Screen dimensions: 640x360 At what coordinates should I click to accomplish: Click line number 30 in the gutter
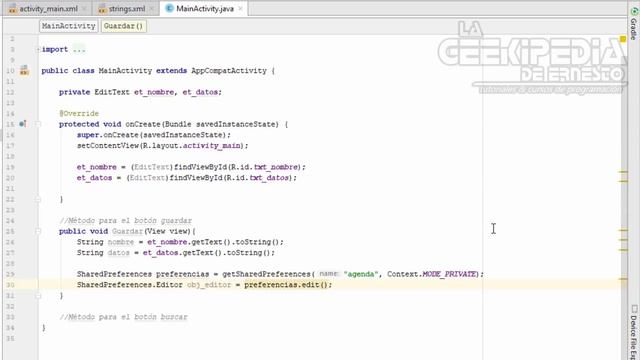click(x=10, y=285)
